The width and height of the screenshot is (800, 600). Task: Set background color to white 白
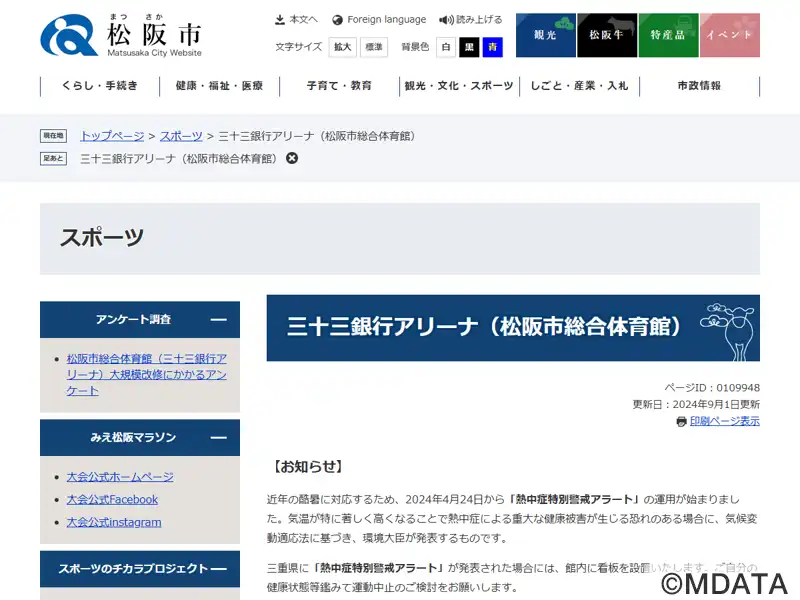click(446, 47)
